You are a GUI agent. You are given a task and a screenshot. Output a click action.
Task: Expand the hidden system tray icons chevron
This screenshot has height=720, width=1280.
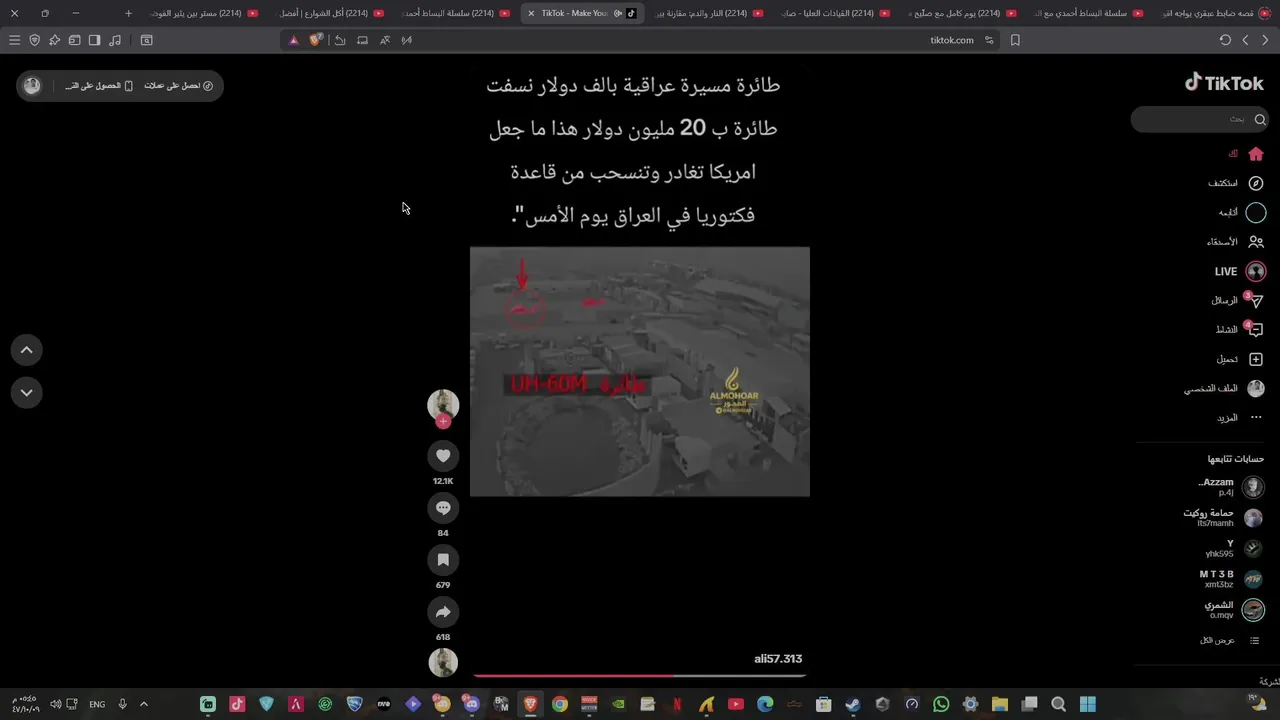coord(143,704)
